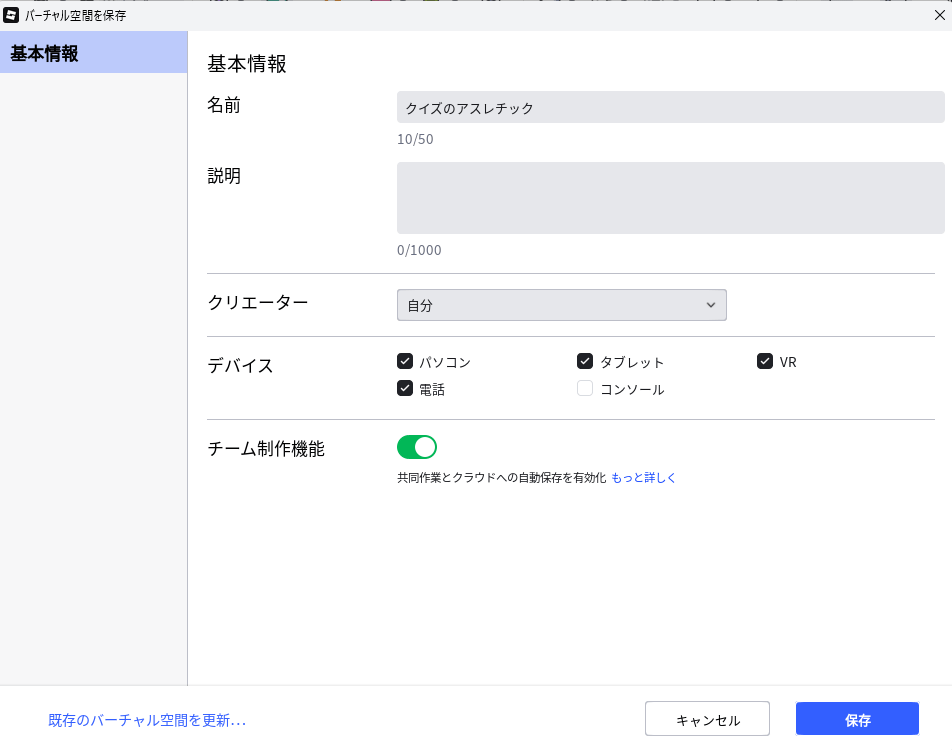Uncheck the パソコン device checkbox
The height and width of the screenshot is (750, 952).
[x=405, y=361]
